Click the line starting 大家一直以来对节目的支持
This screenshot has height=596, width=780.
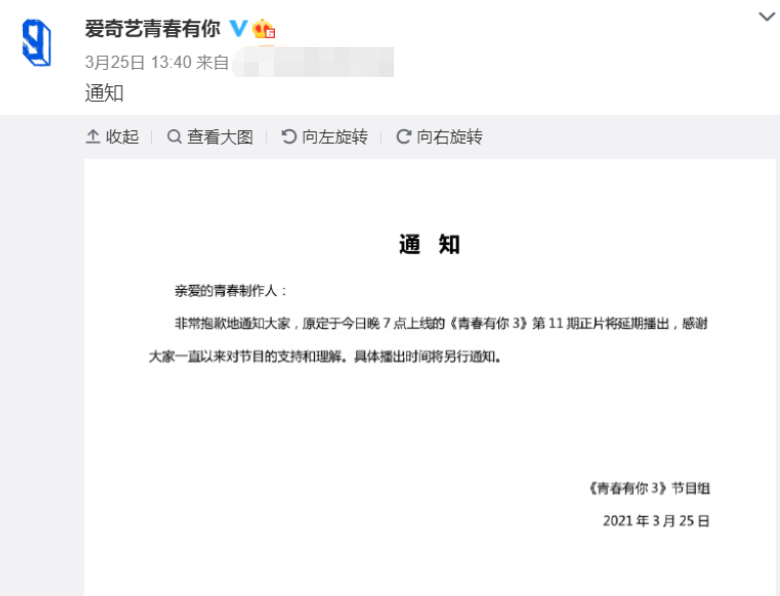point(325,357)
